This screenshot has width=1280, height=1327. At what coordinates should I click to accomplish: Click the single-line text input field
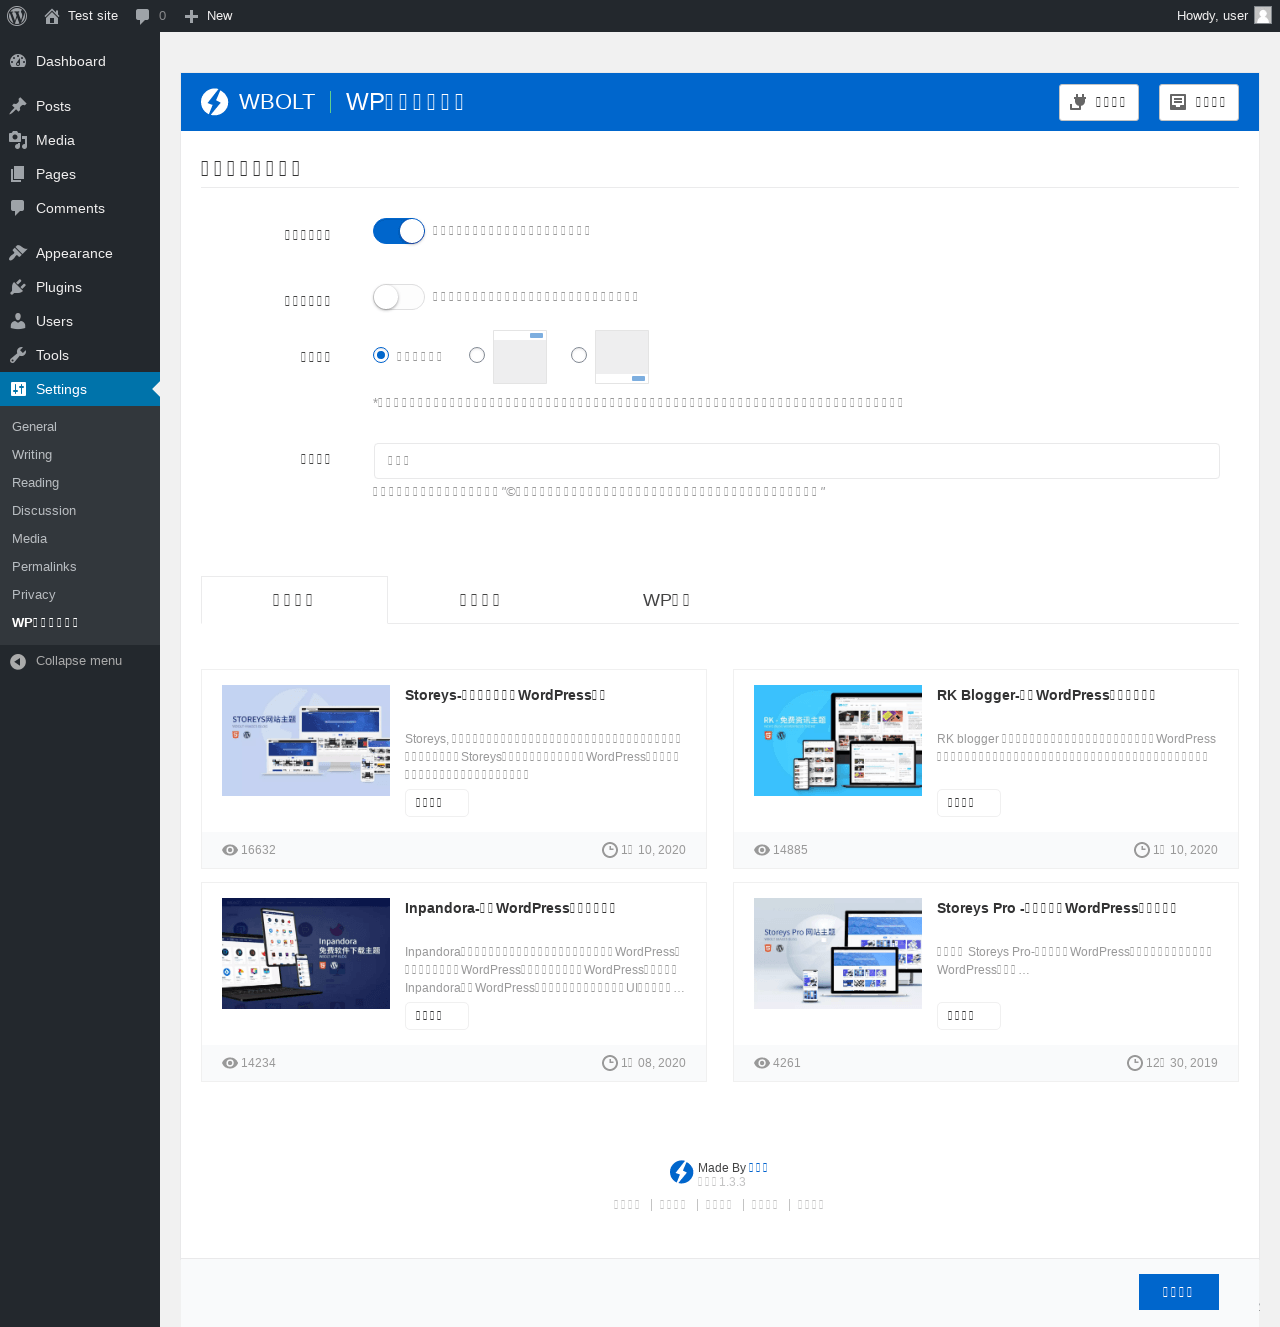797,461
